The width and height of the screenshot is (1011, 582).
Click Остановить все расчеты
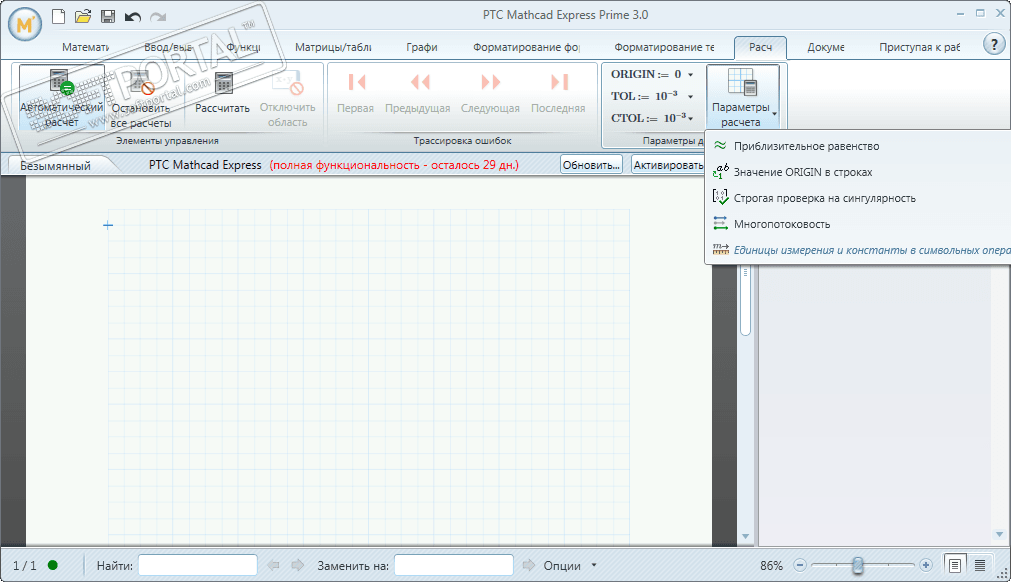pyautogui.click(x=141, y=99)
